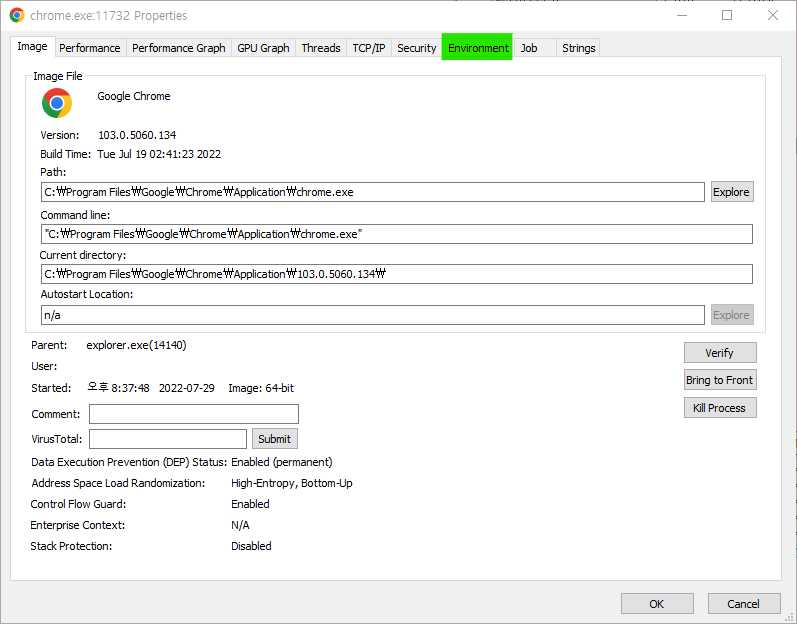Image resolution: width=797 pixels, height=624 pixels.
Task: Click the 'Image: 64-bit' text
Action: point(261,388)
